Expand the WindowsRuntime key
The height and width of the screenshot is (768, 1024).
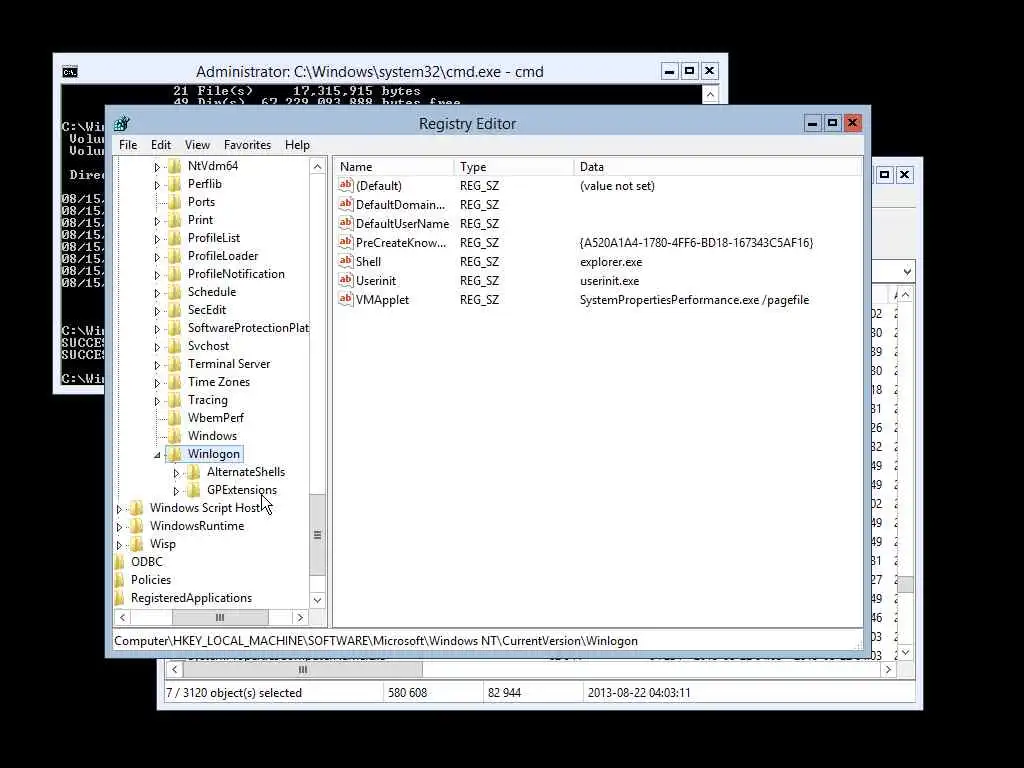(x=119, y=527)
